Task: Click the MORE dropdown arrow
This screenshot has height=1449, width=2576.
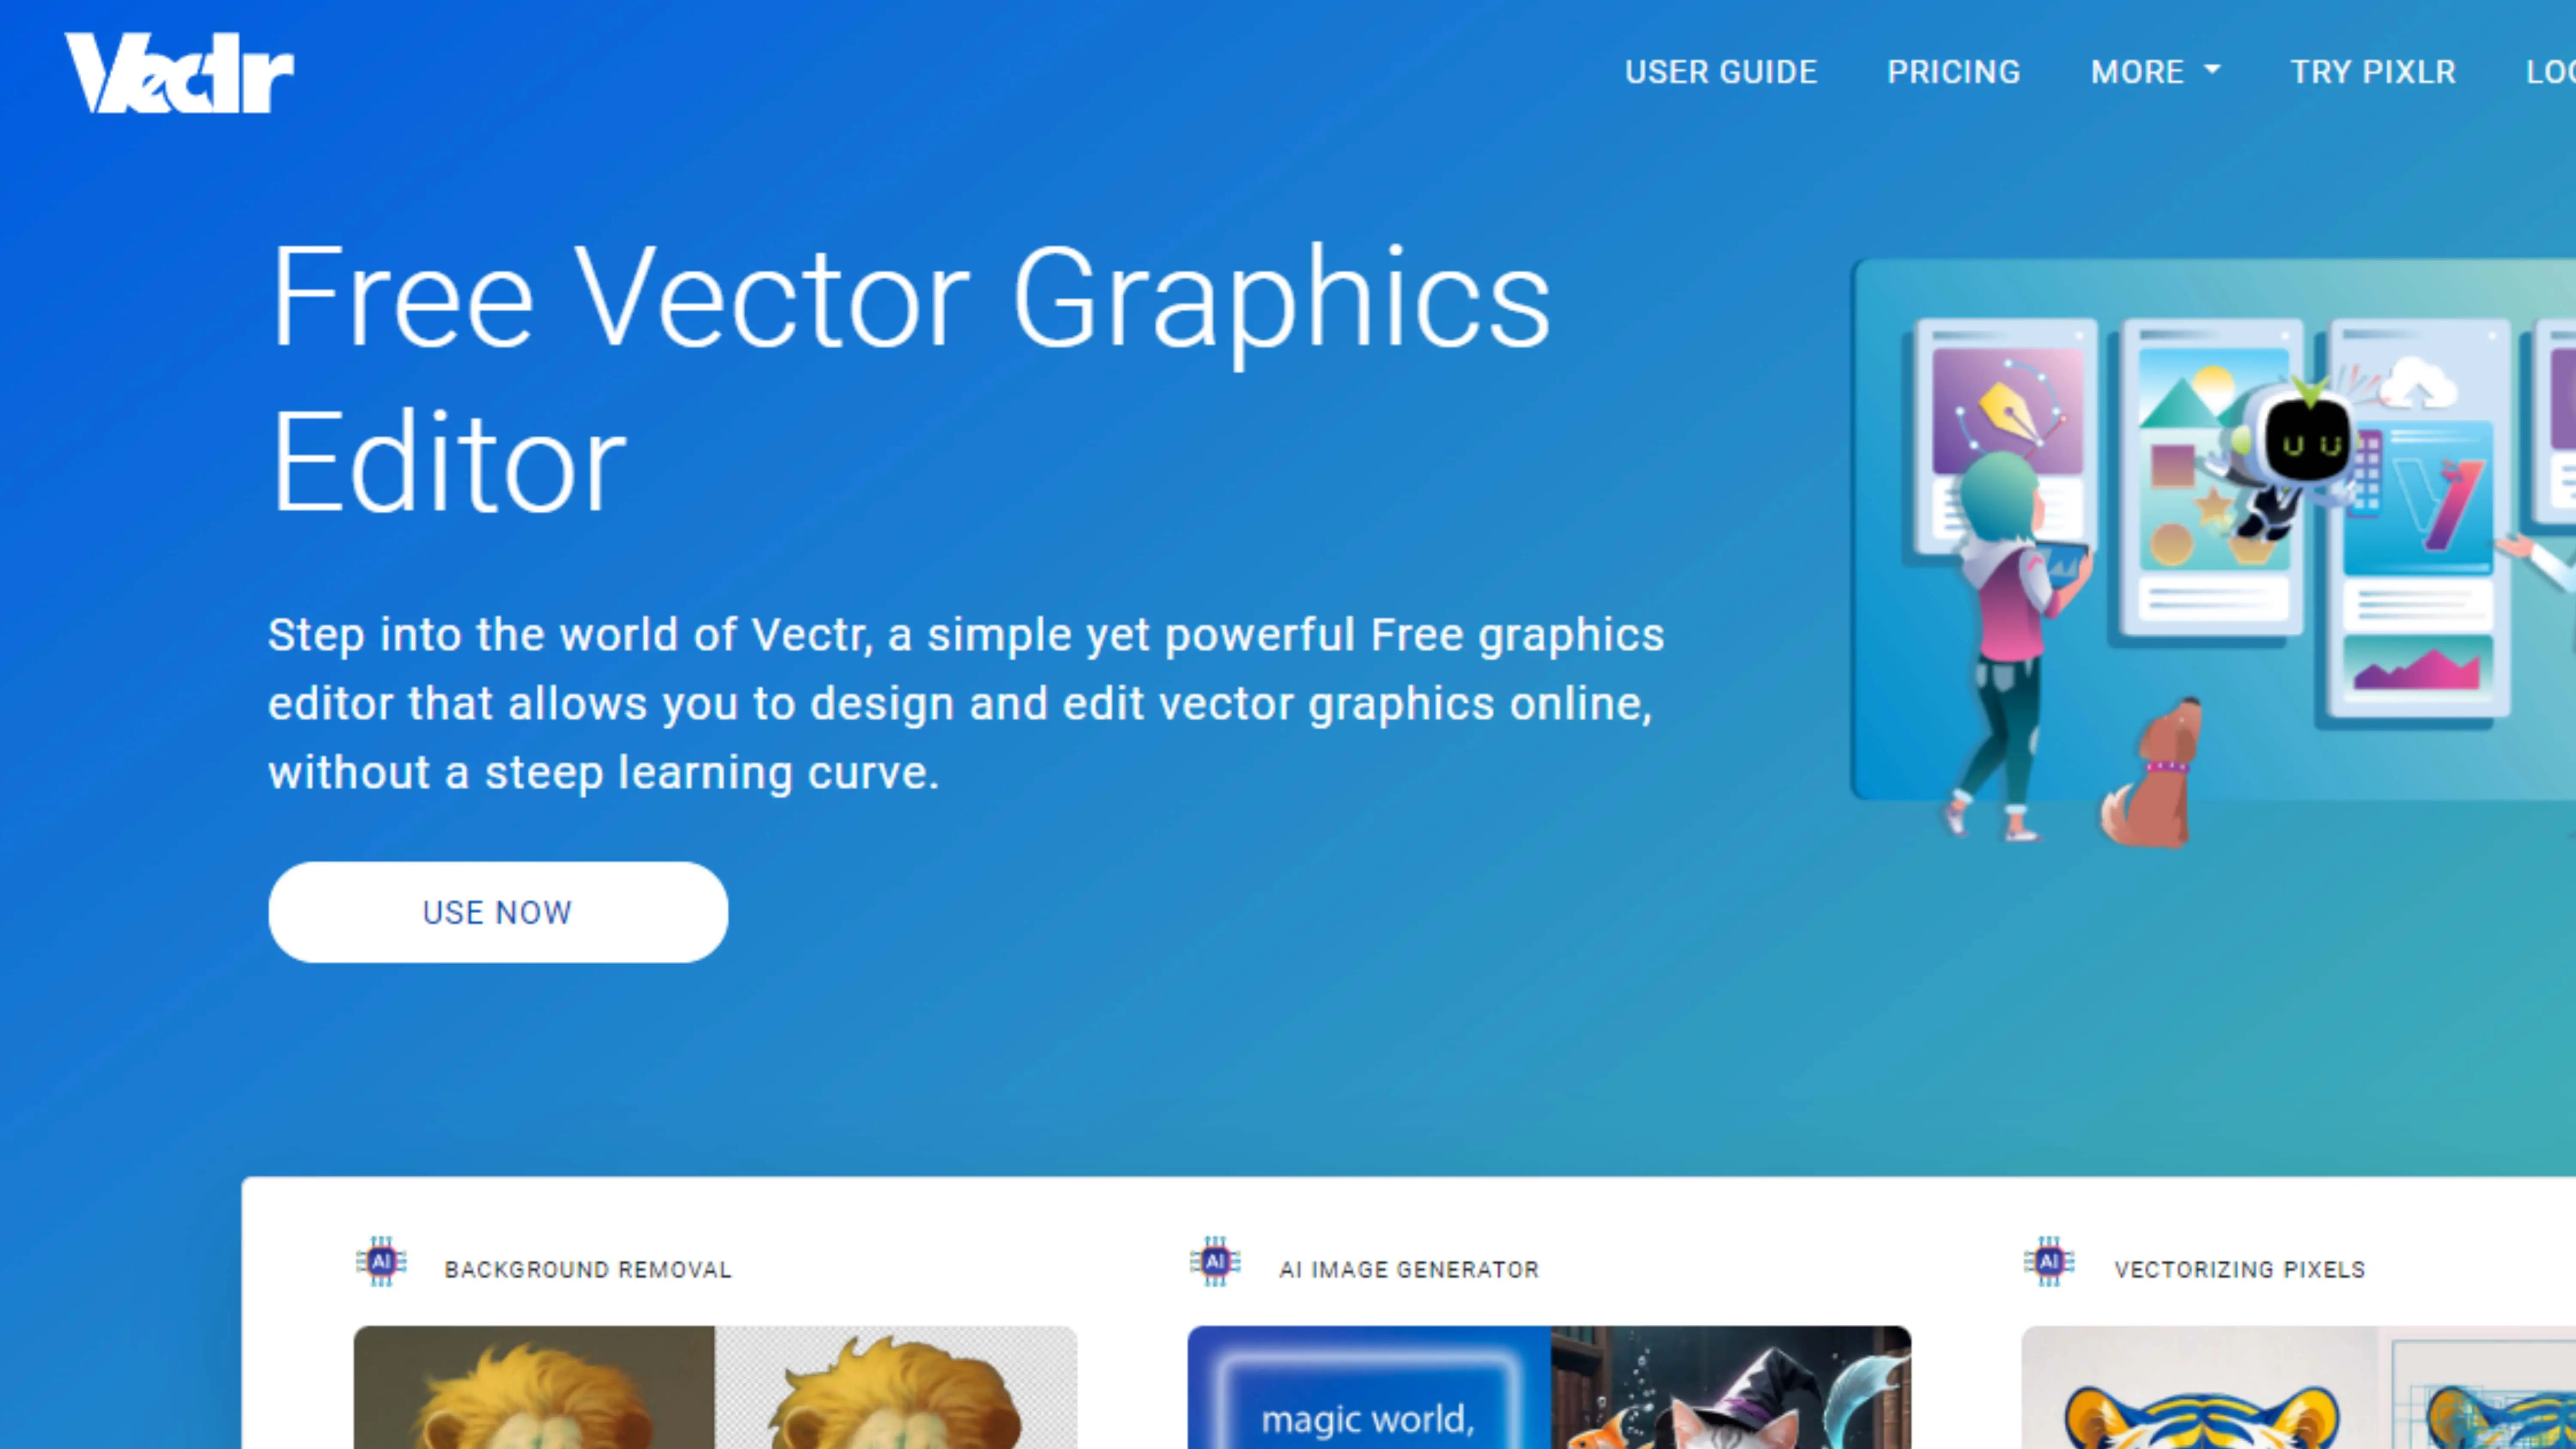Action: click(2212, 69)
